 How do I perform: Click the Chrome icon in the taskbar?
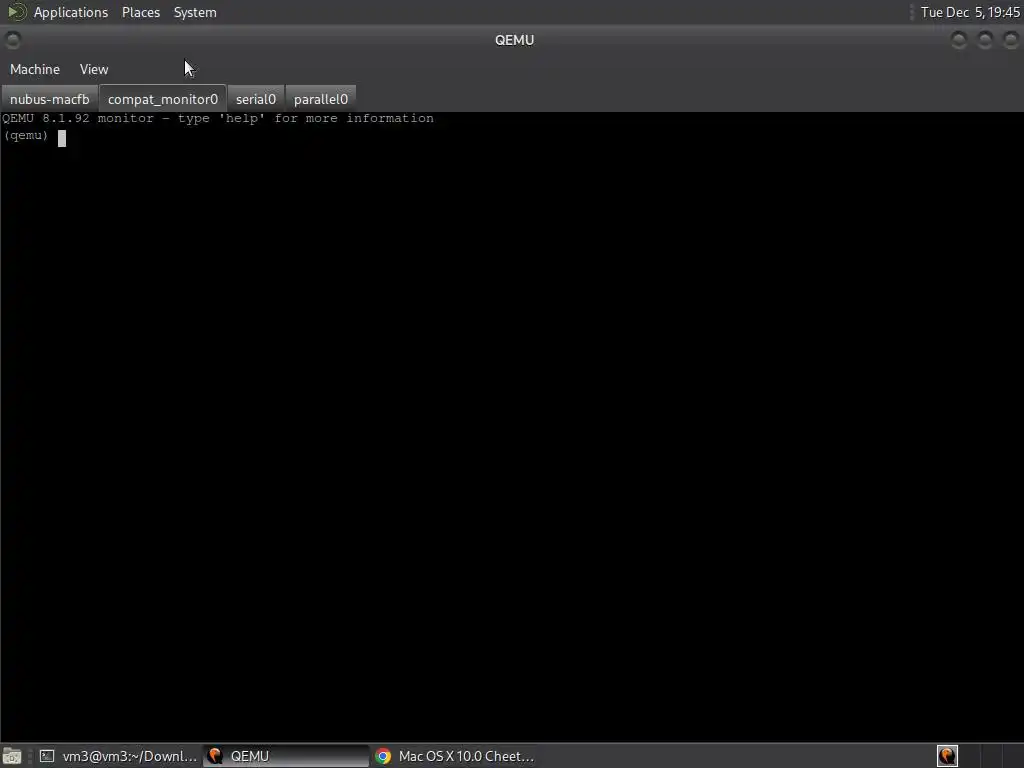pyautogui.click(x=383, y=756)
